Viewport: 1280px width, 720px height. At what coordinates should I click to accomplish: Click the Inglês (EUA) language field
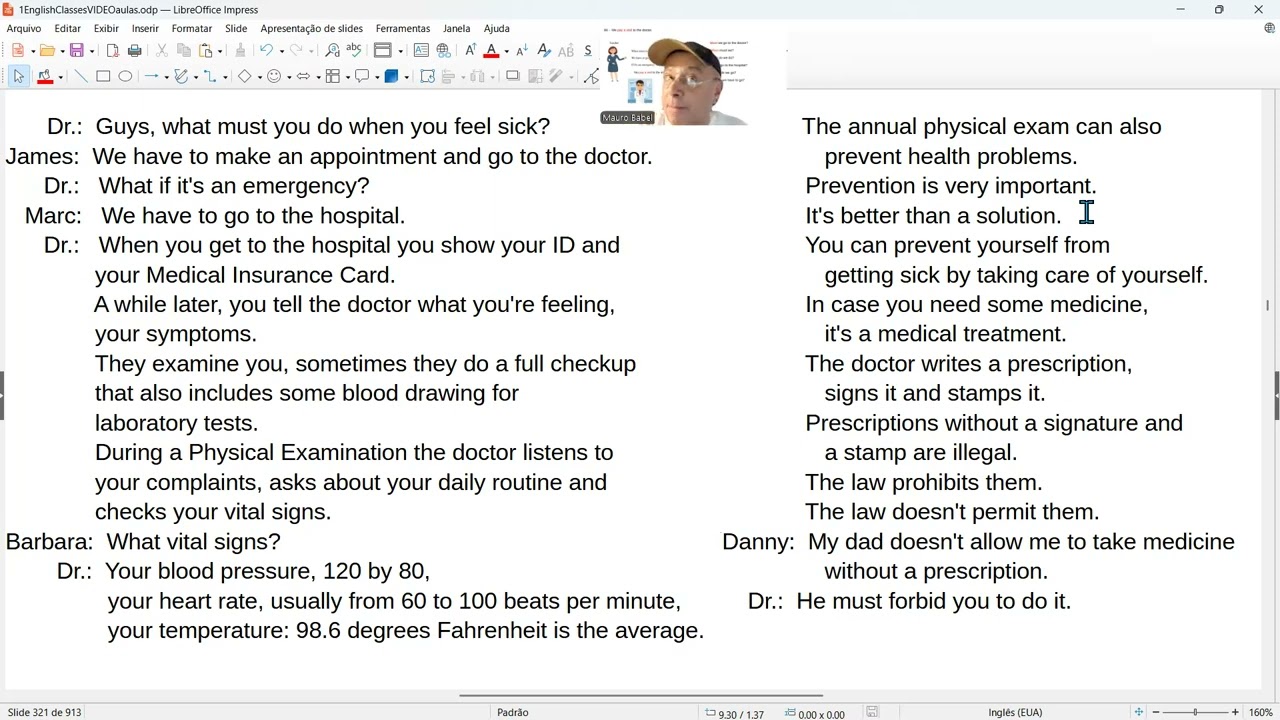[1015, 712]
